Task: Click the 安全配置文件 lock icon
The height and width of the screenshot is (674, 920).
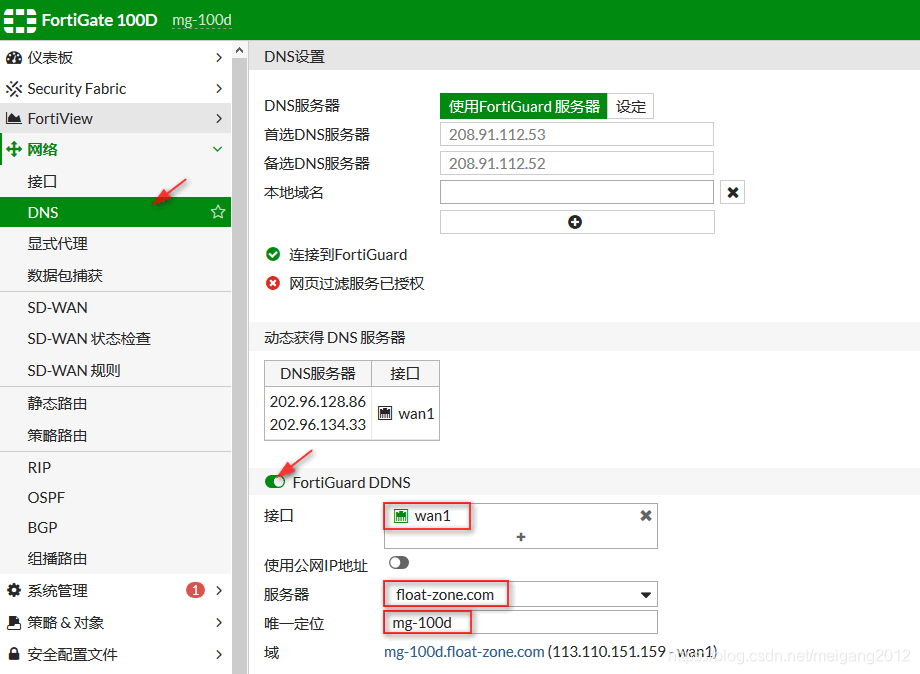Action: point(13,654)
